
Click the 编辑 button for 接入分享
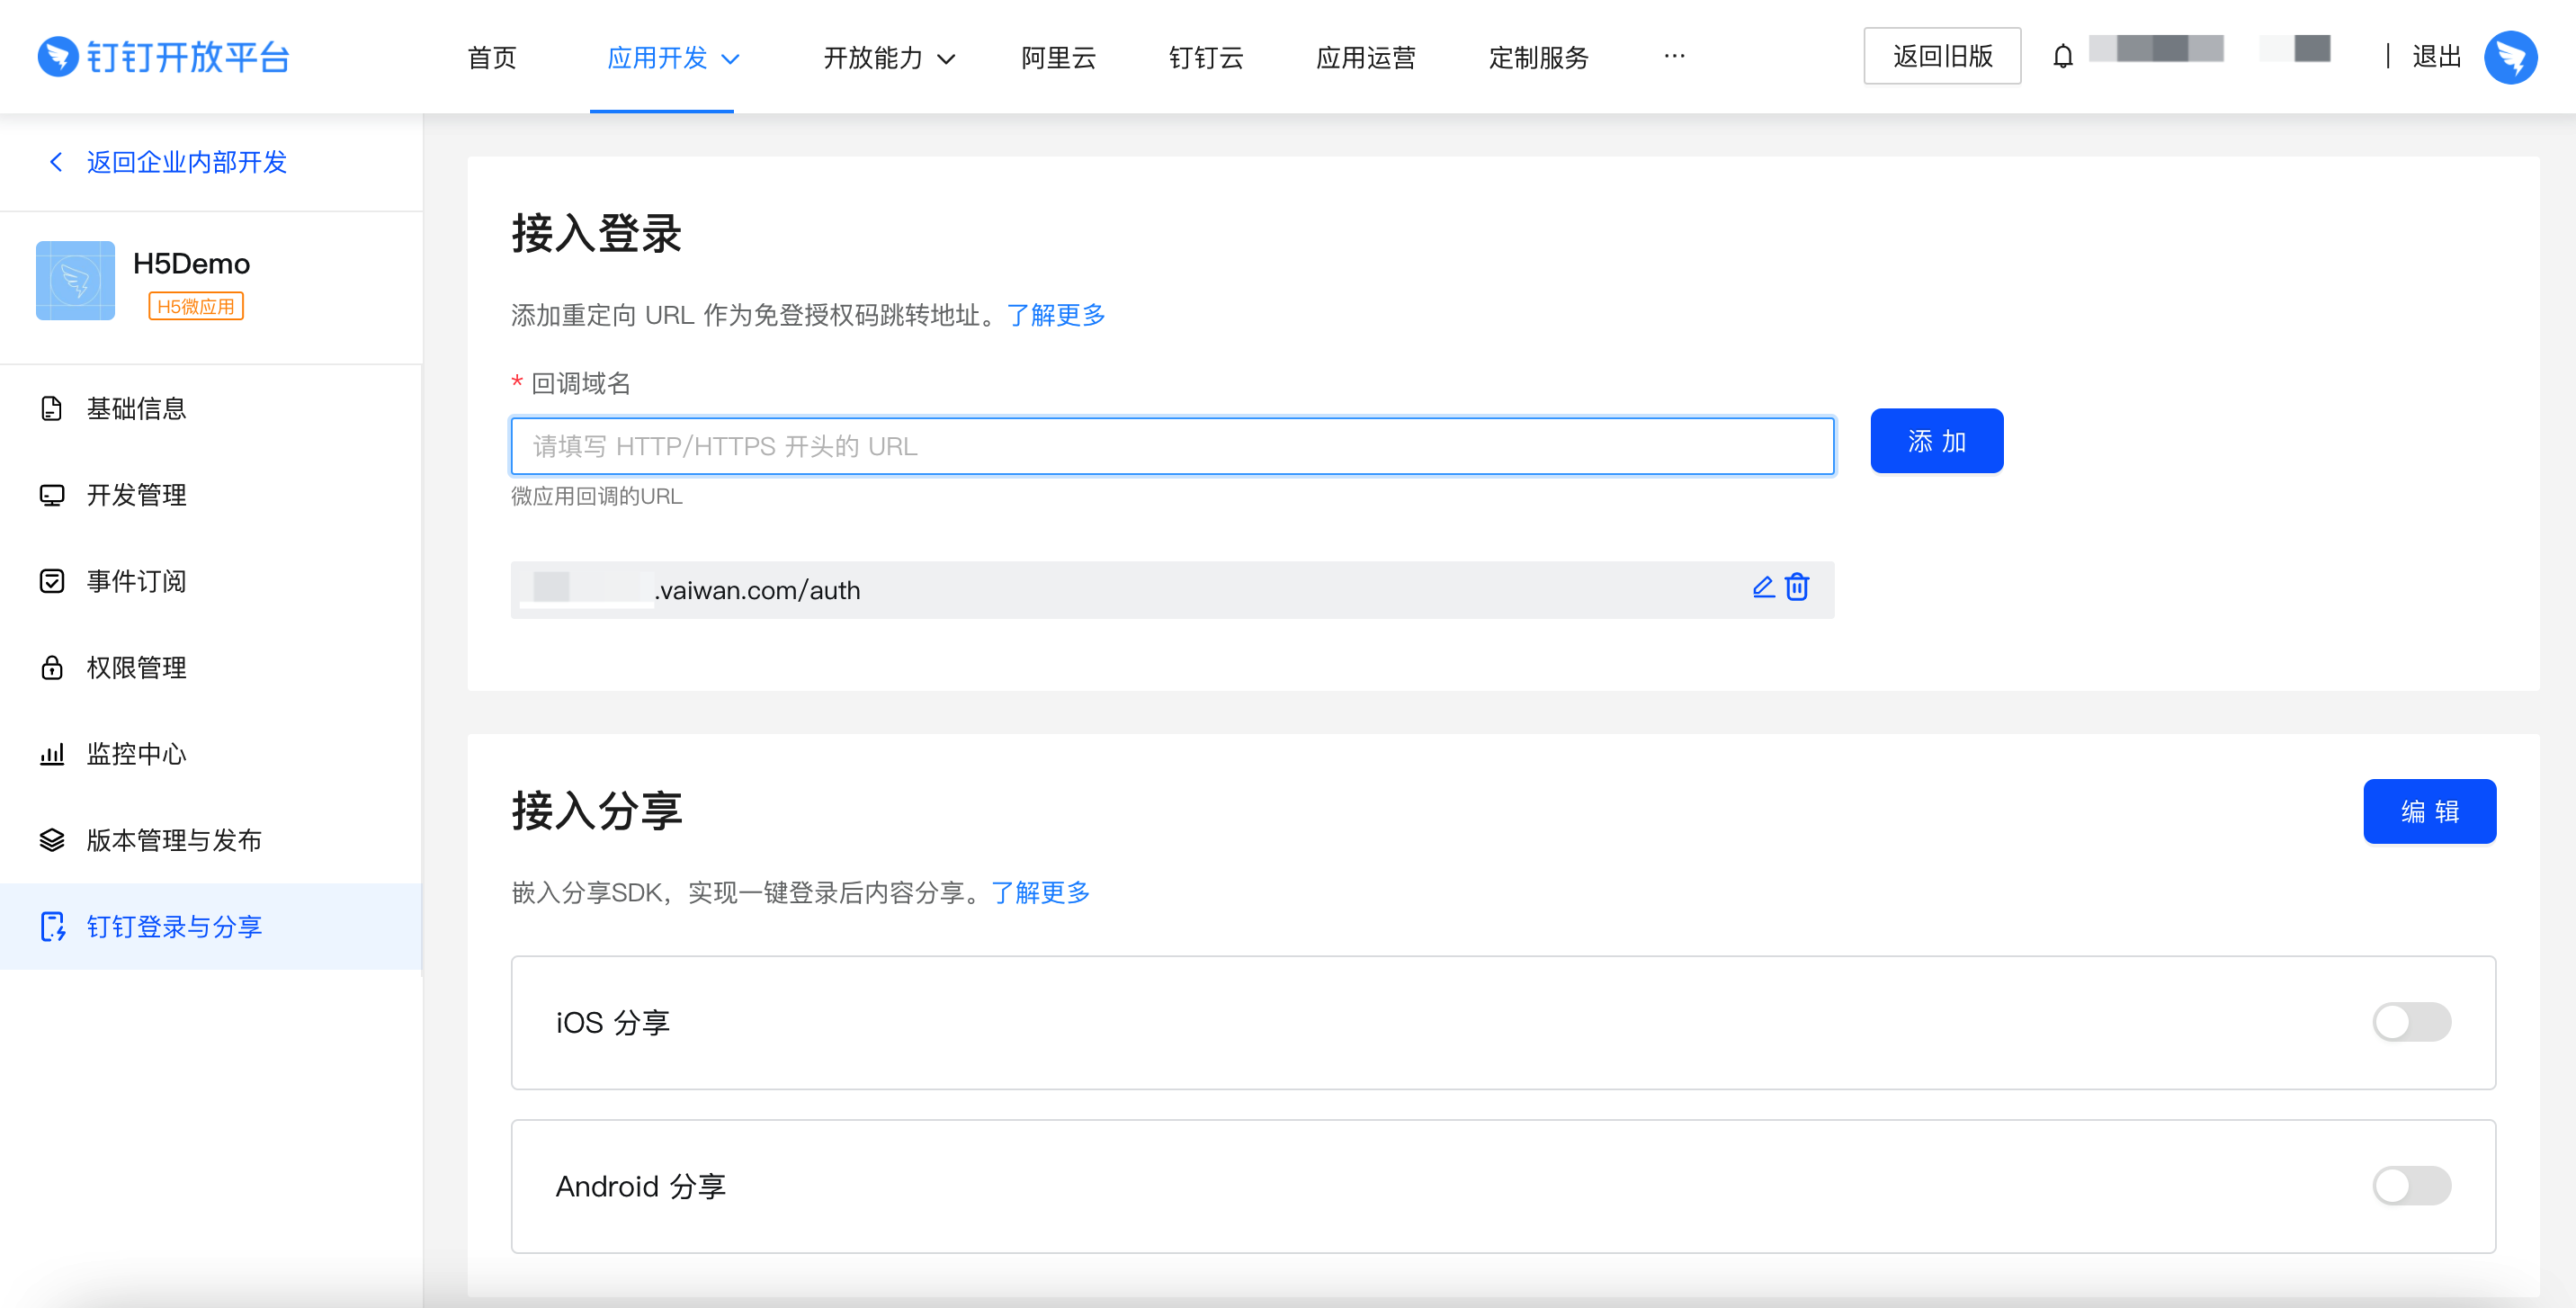pyautogui.click(x=2429, y=811)
